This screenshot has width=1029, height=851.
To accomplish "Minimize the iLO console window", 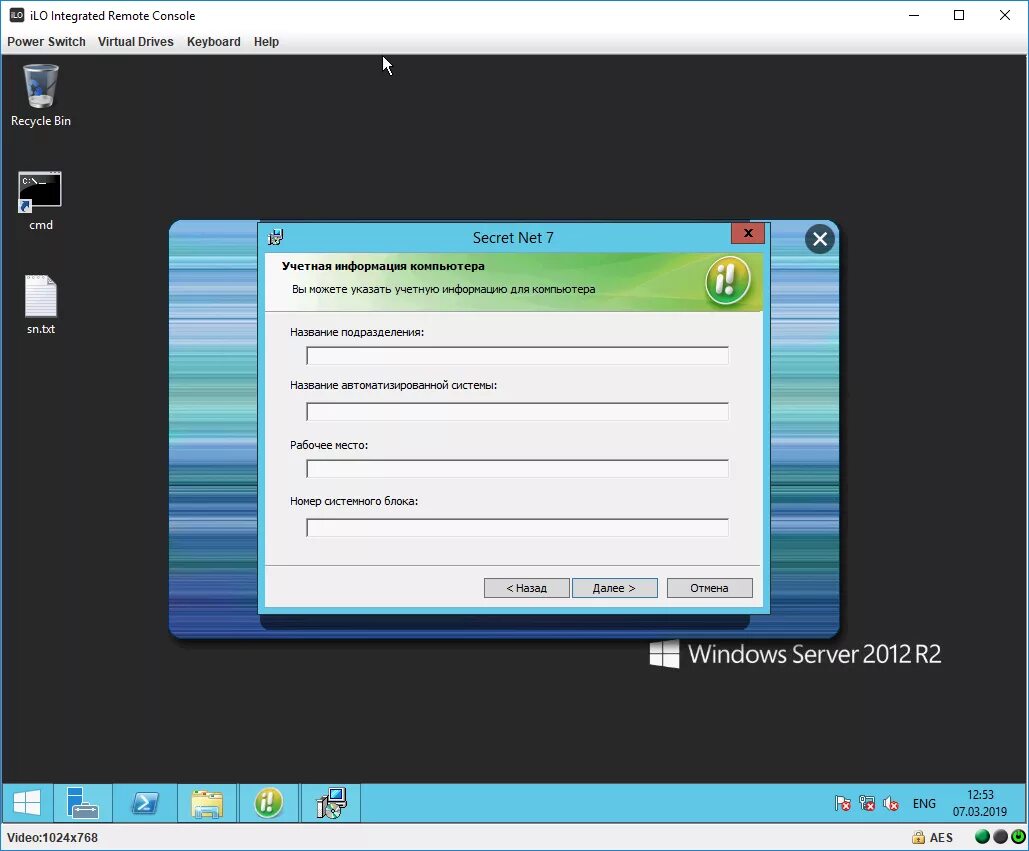I will point(914,15).
